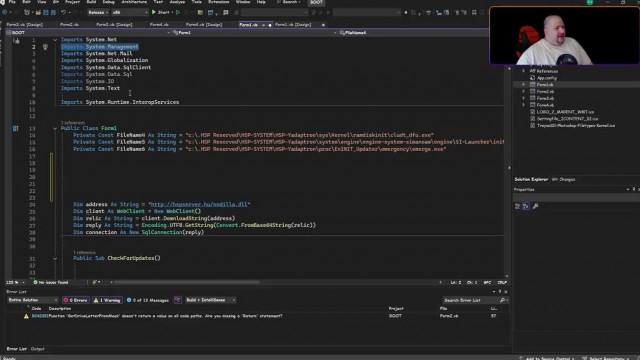Click the App.config file icon
The image size is (640, 360).
point(532,78)
